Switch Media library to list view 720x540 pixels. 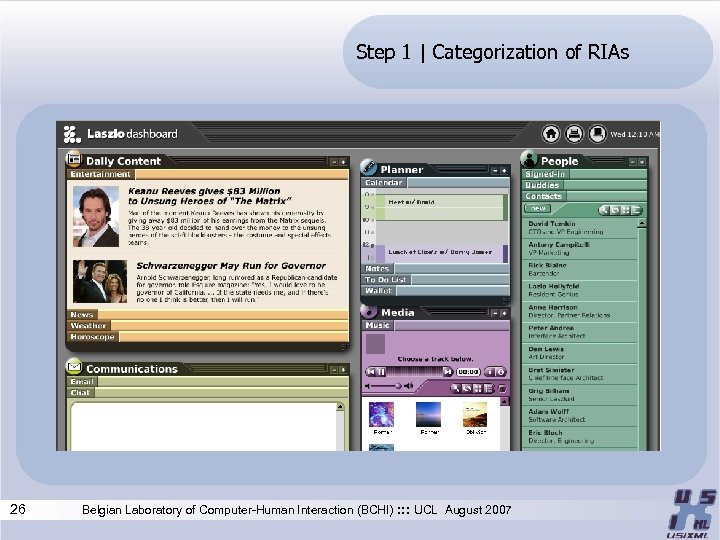[489, 388]
